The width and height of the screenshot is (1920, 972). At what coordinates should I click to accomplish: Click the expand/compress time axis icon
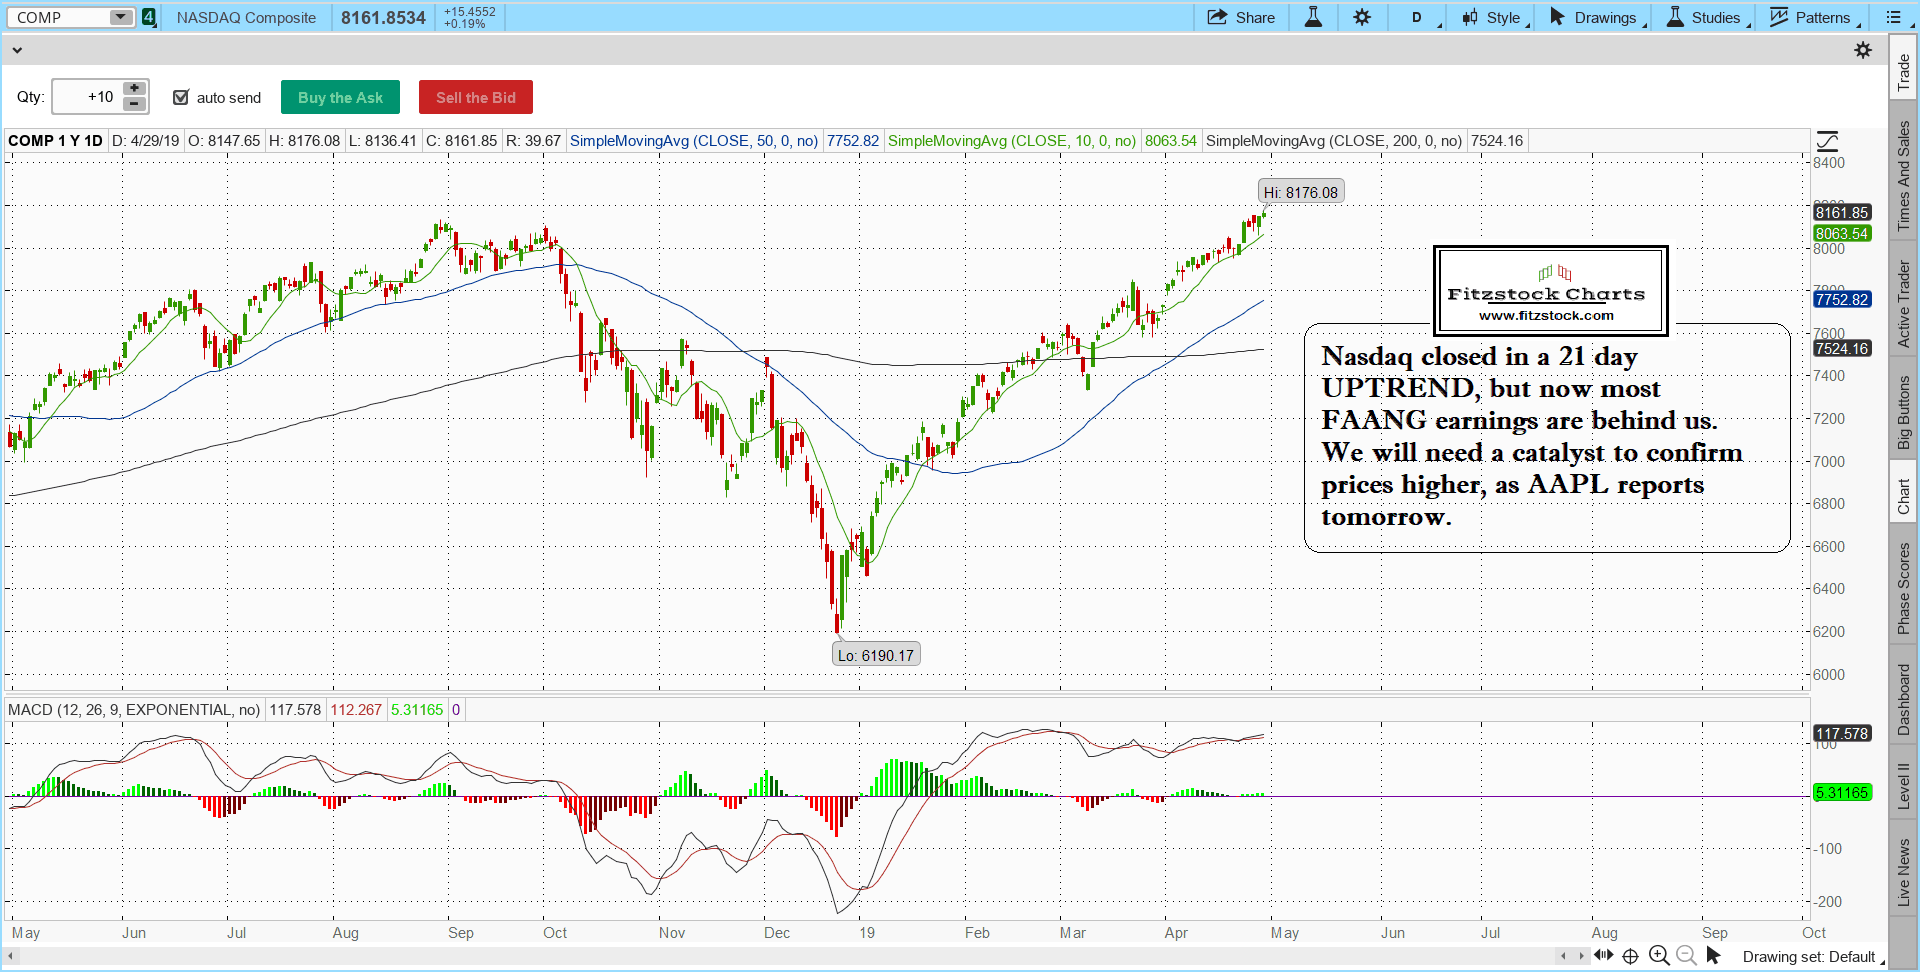(x=1603, y=955)
